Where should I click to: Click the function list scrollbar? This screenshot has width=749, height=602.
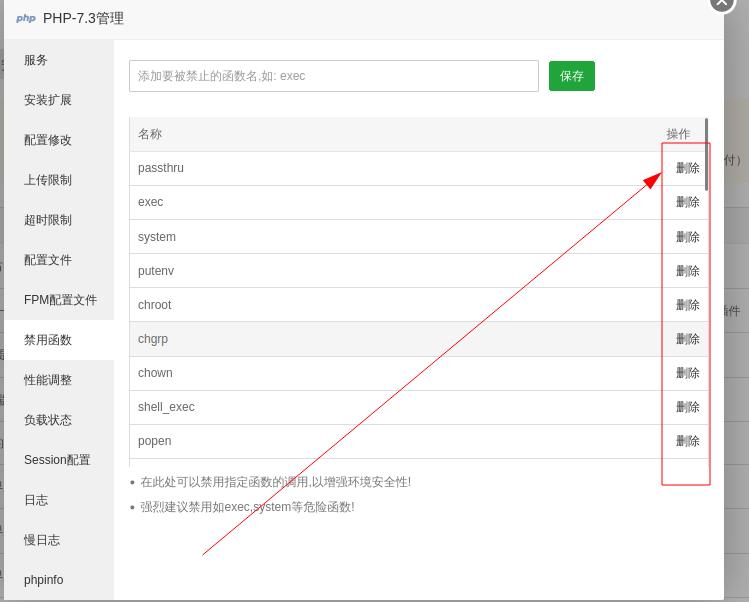(x=706, y=155)
